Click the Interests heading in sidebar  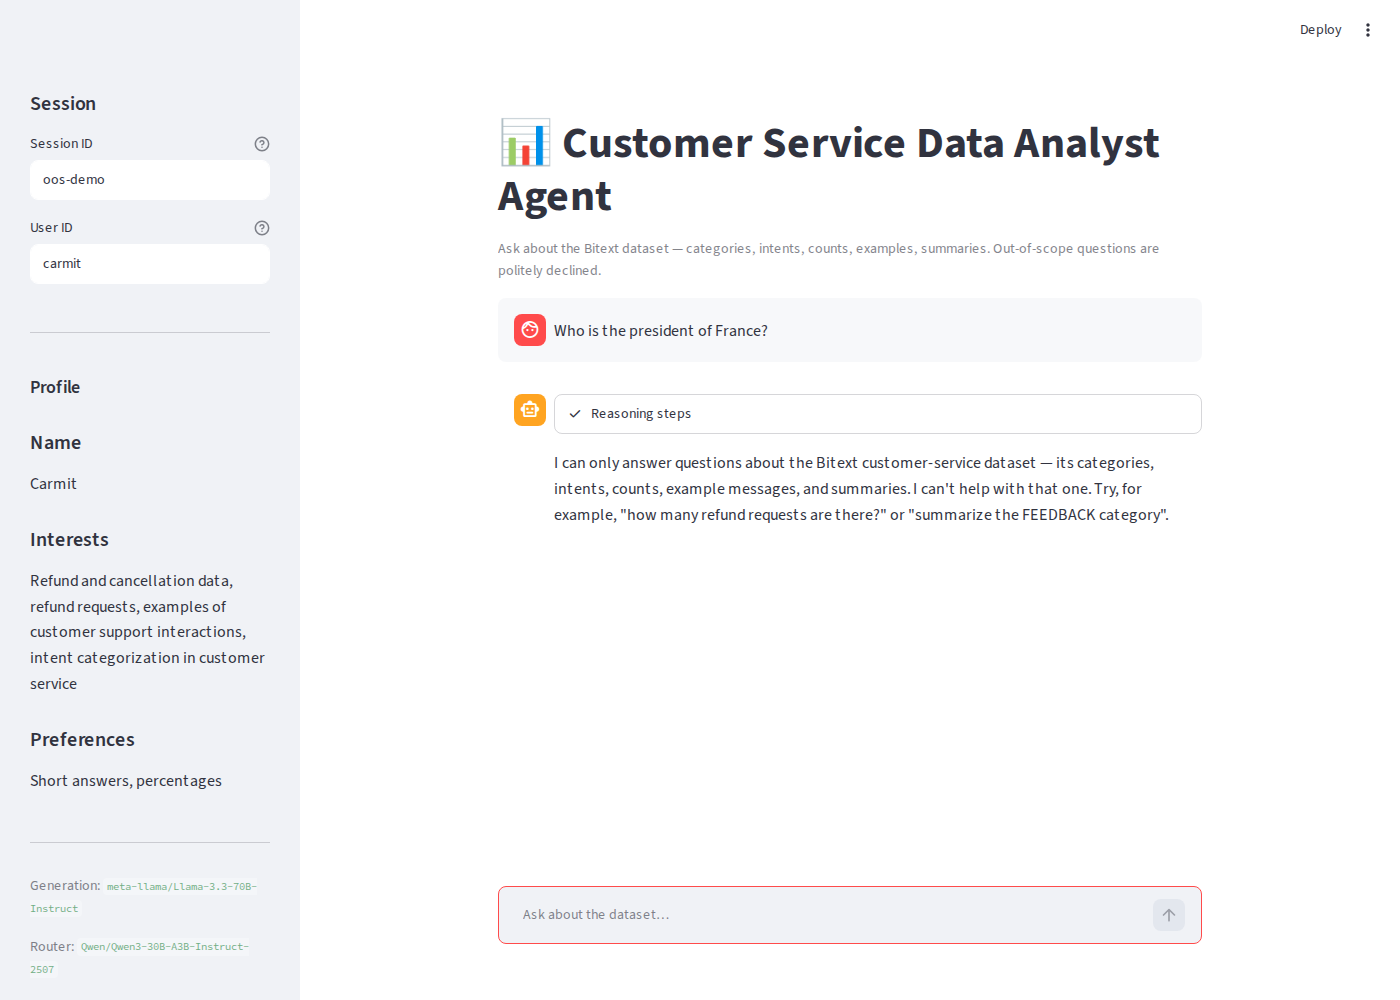[69, 540]
